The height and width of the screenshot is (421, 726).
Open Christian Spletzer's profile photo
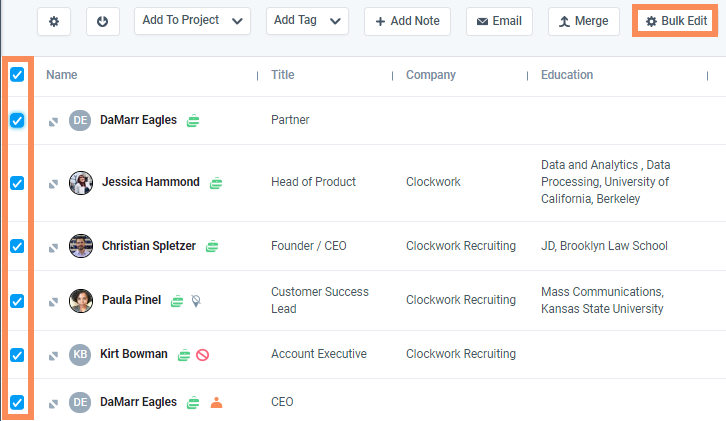tap(81, 246)
